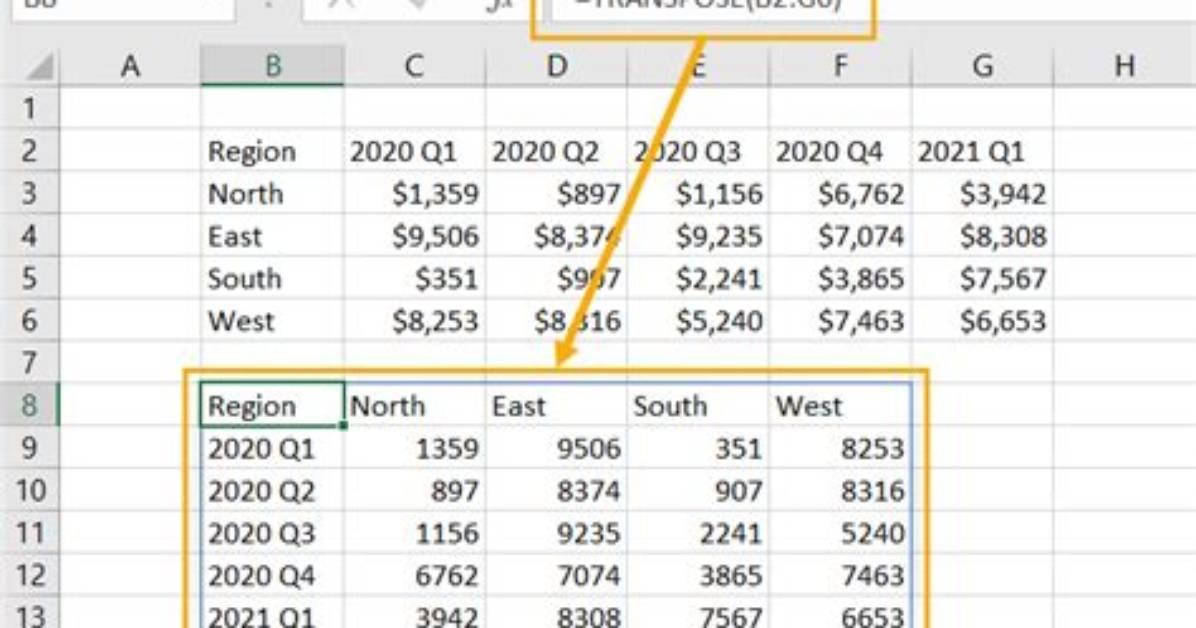This screenshot has height=628, width=1196.
Task: Click the cell showing $5,240
Action: click(x=698, y=320)
